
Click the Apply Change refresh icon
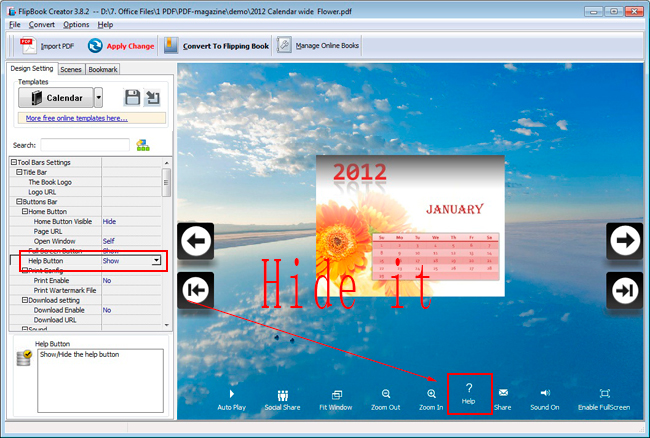pyautogui.click(x=95, y=46)
